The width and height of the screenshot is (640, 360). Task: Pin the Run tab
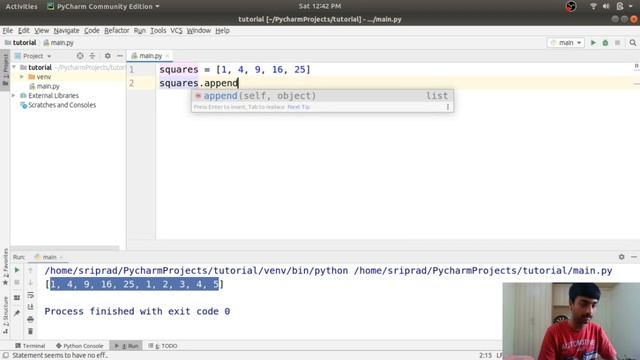(17, 313)
